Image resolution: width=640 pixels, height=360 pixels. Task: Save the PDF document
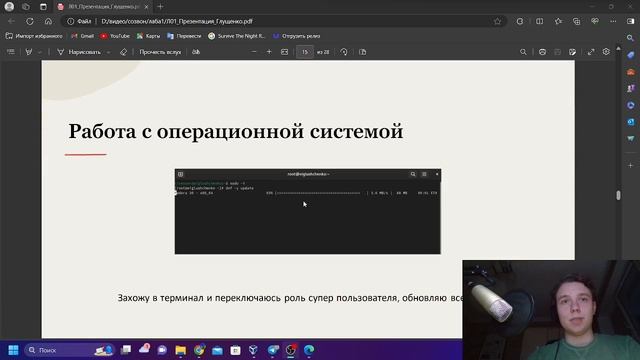558,52
